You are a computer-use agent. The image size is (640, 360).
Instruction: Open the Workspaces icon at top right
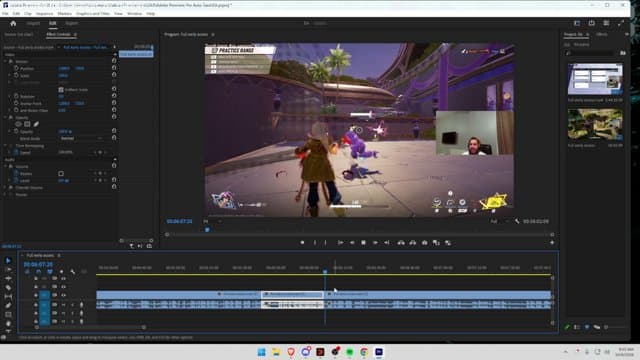pyautogui.click(x=577, y=23)
